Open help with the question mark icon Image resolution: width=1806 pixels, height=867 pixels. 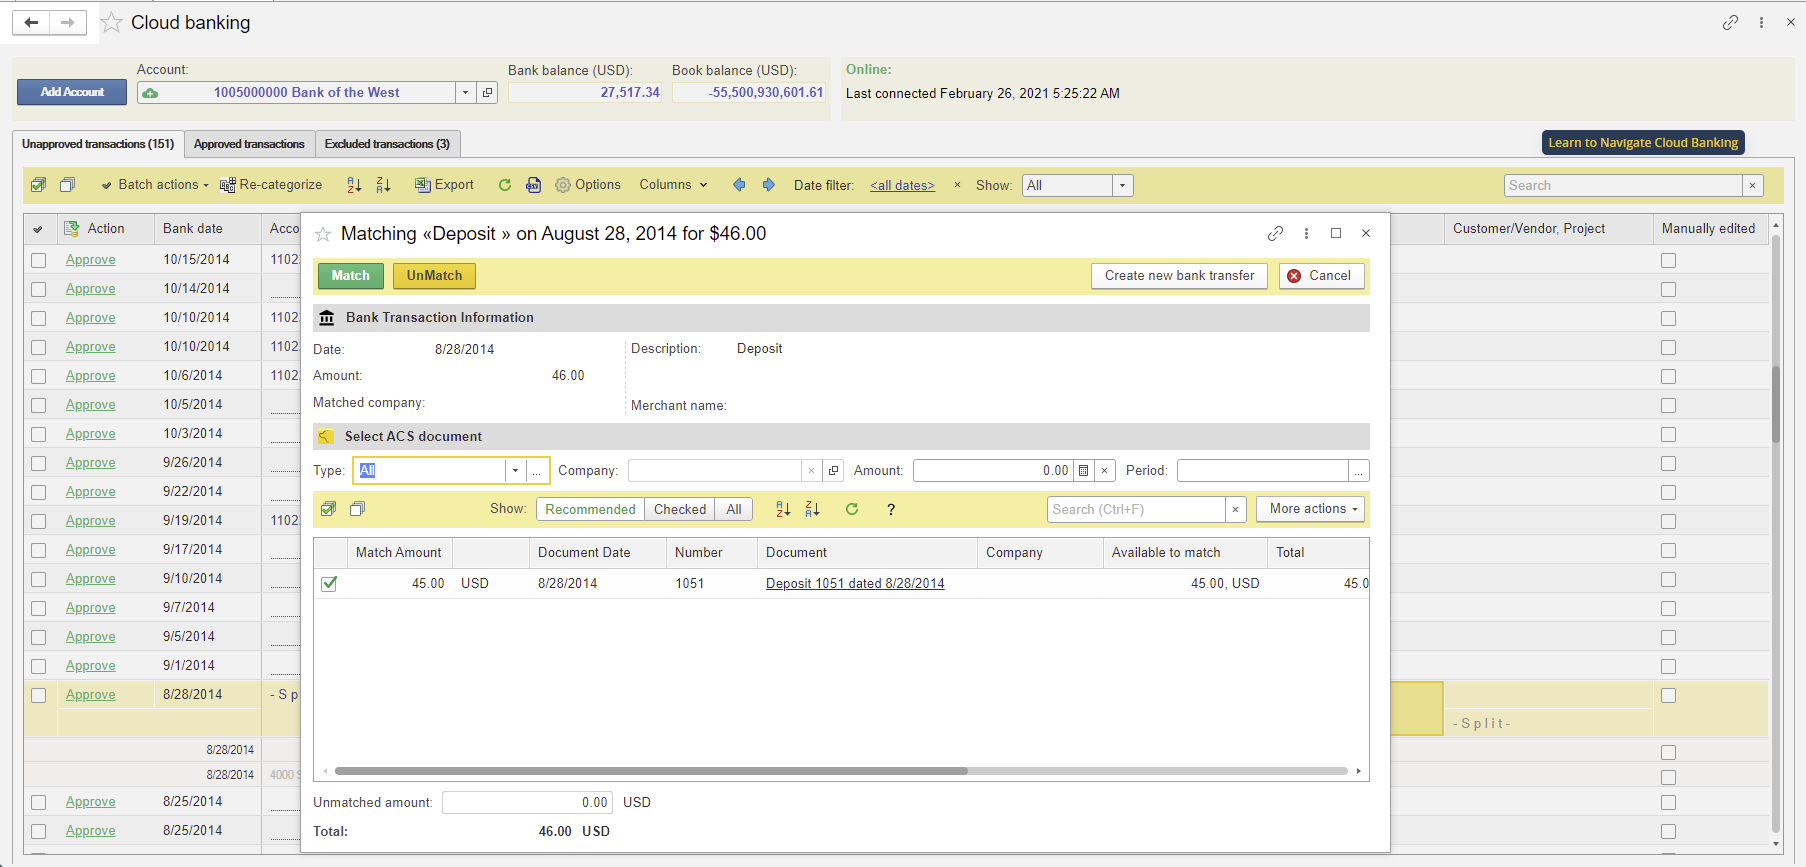891,510
